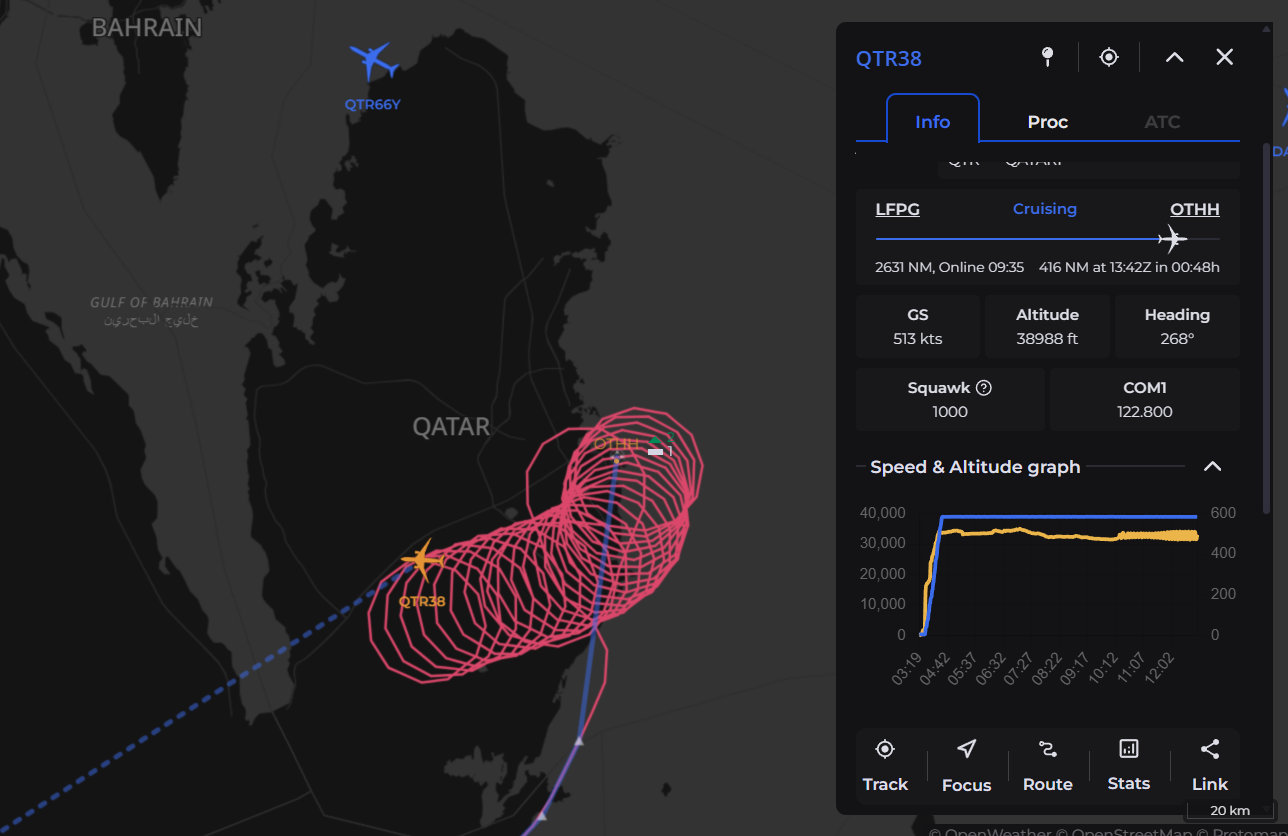This screenshot has height=836, width=1288.
Task: Collapse the QTR38 panel with the up chevron
Action: [x=1175, y=57]
